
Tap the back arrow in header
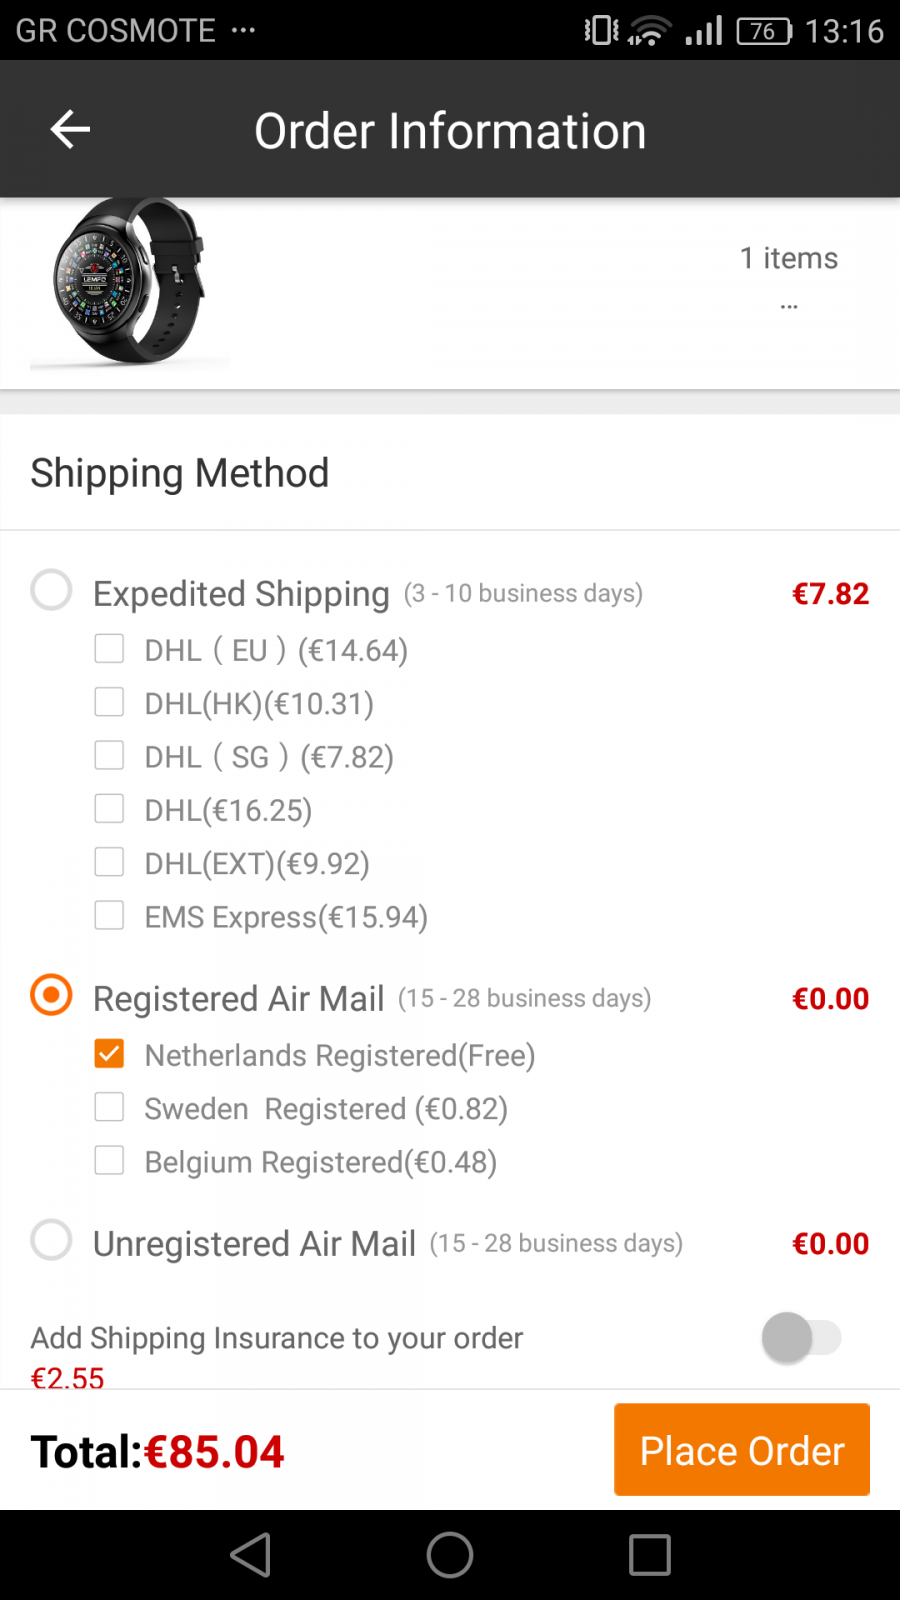[x=70, y=129]
